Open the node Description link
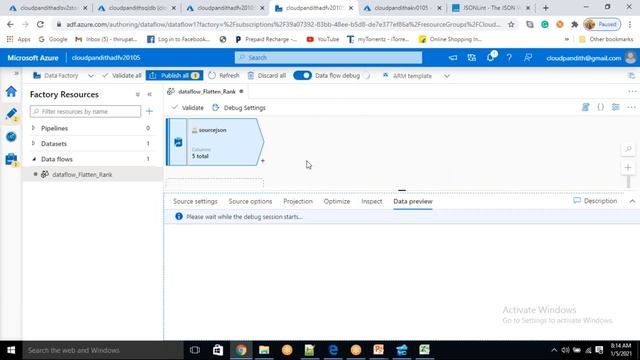Screen dimensions: 640x360 (x=595, y=201)
